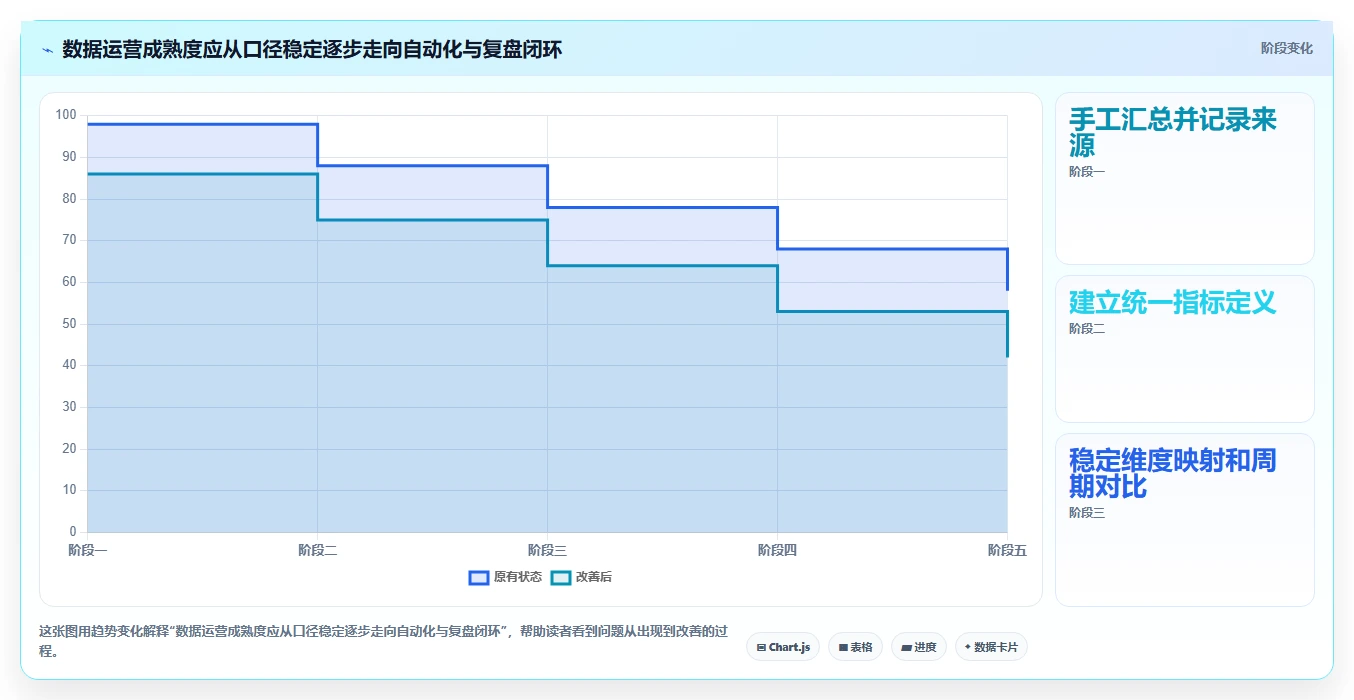Select the Chart.js tag chip
The width and height of the screenshot is (1354, 700).
pyautogui.click(x=783, y=647)
